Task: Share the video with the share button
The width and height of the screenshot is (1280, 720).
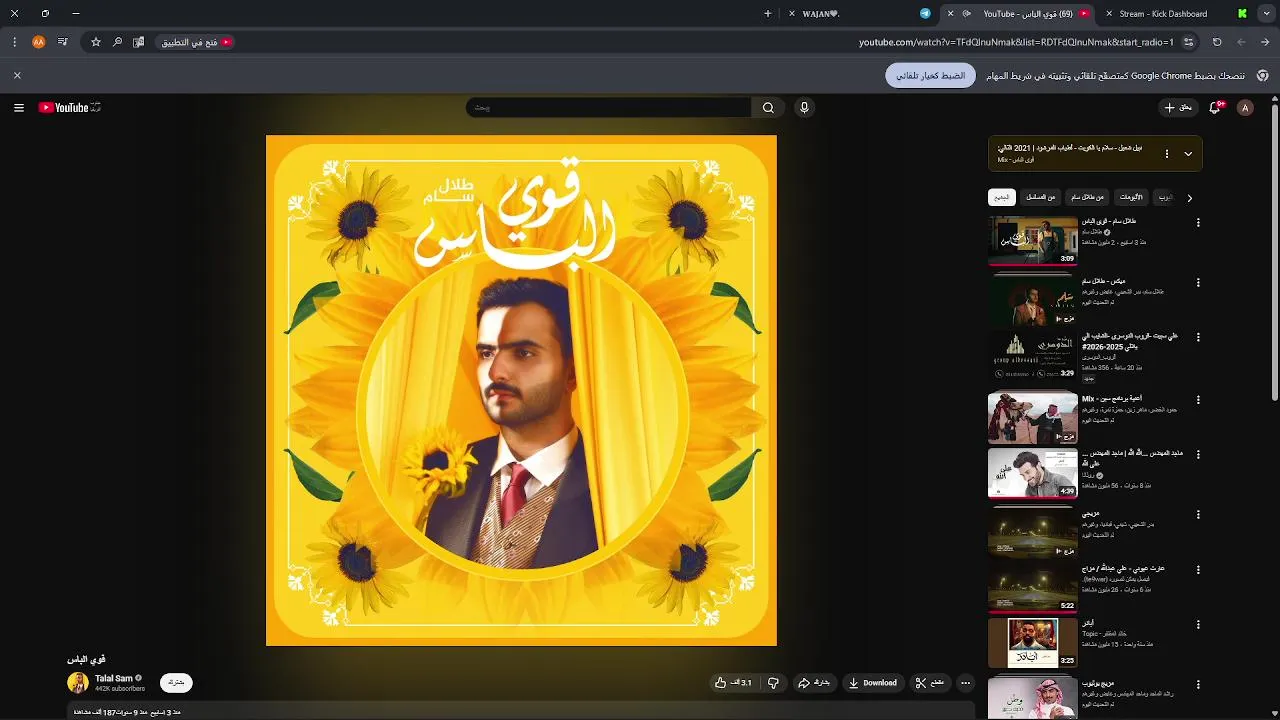Action: click(814, 683)
